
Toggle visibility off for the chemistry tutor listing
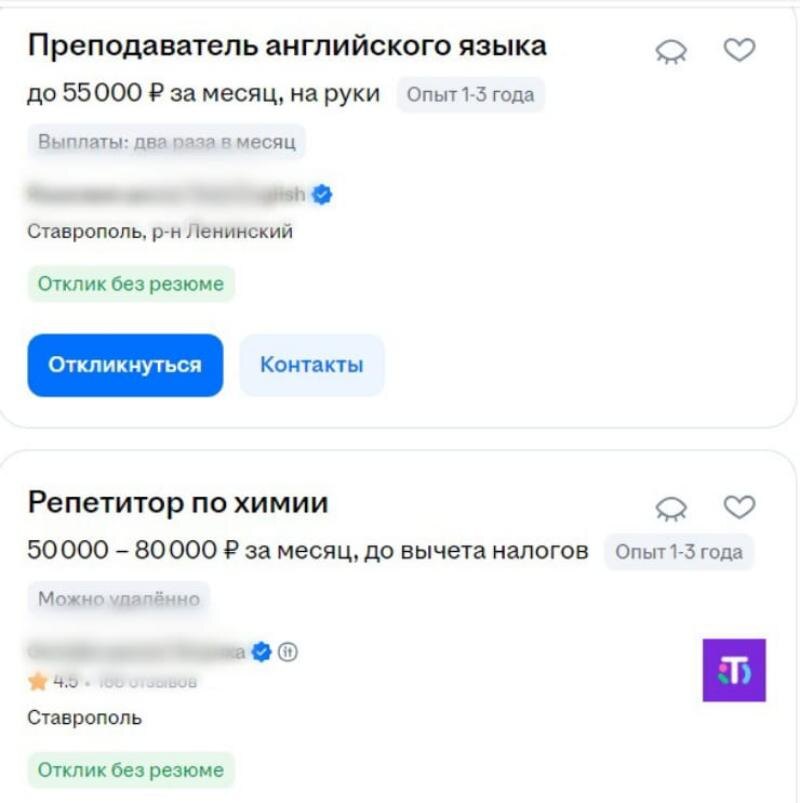coord(672,507)
